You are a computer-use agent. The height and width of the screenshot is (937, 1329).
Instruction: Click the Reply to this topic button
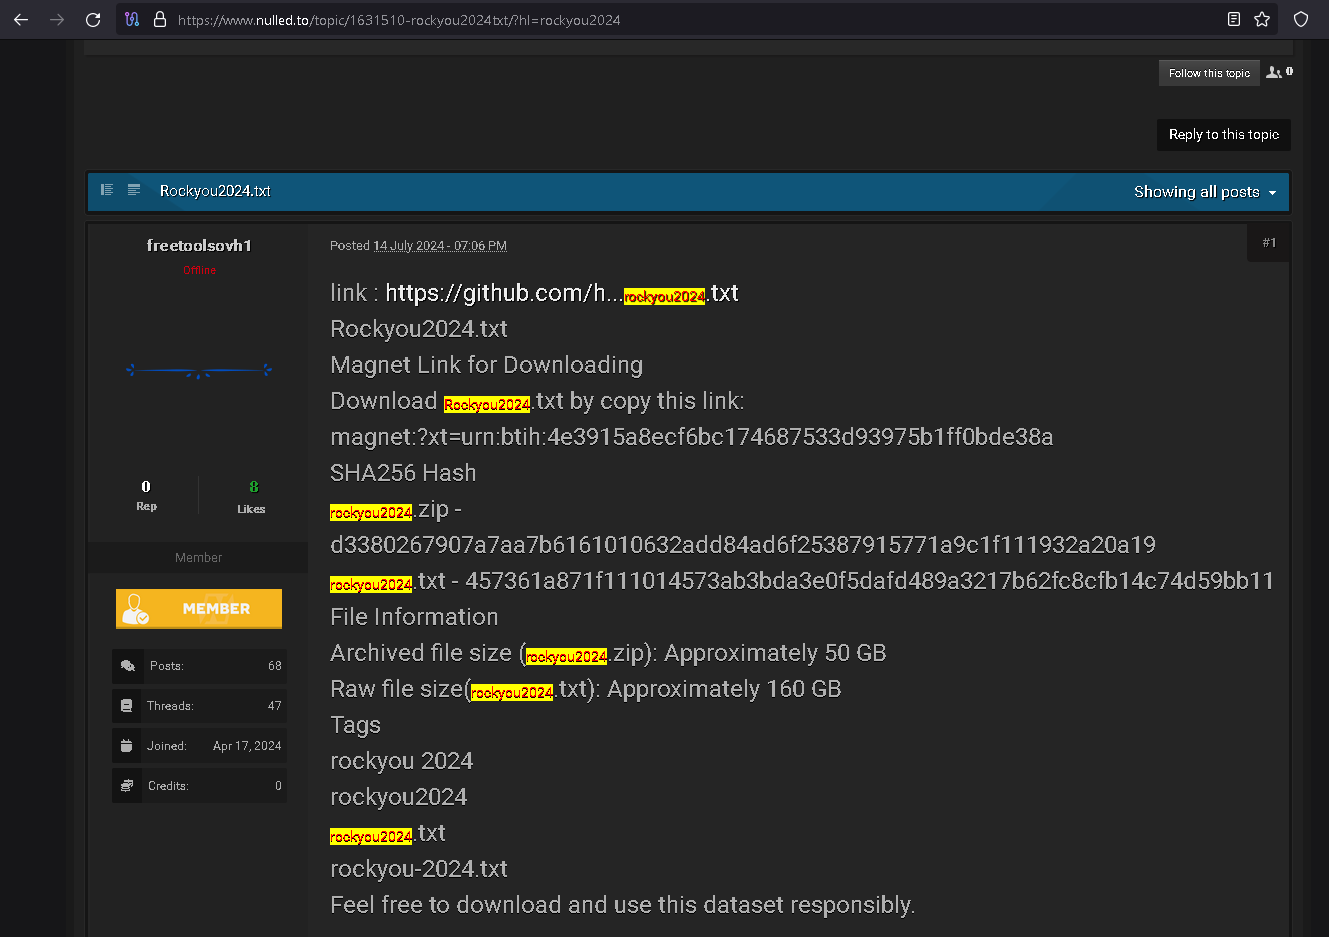click(1223, 134)
